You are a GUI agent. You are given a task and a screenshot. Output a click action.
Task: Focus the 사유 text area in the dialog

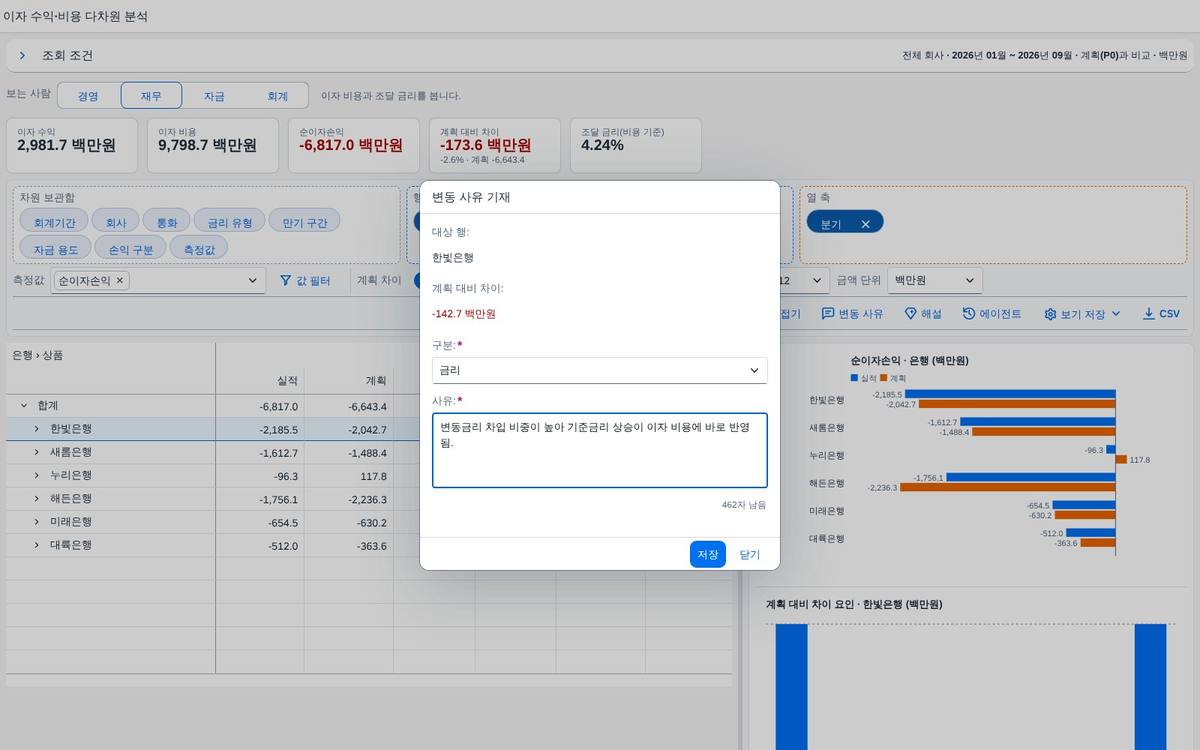point(600,450)
